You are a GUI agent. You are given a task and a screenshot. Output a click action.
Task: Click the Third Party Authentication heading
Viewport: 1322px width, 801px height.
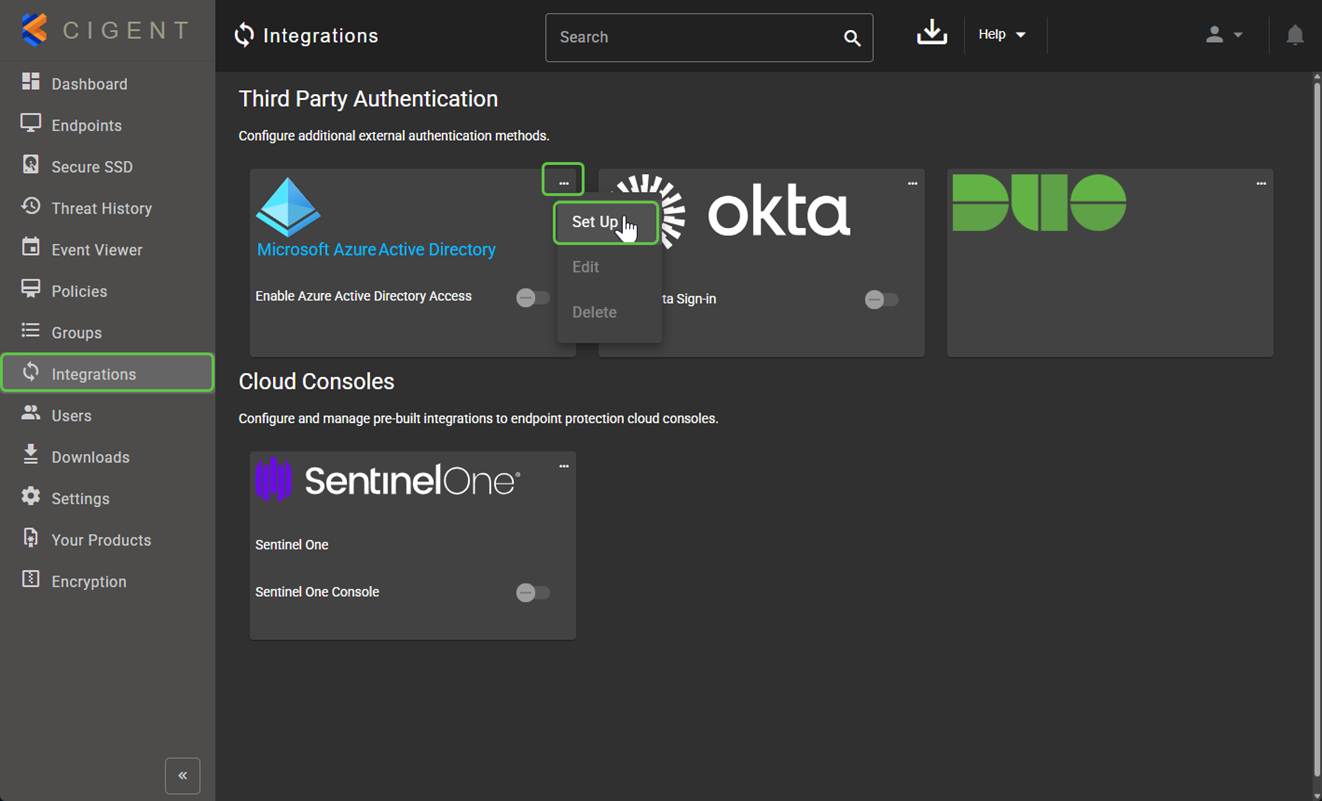pos(368,99)
